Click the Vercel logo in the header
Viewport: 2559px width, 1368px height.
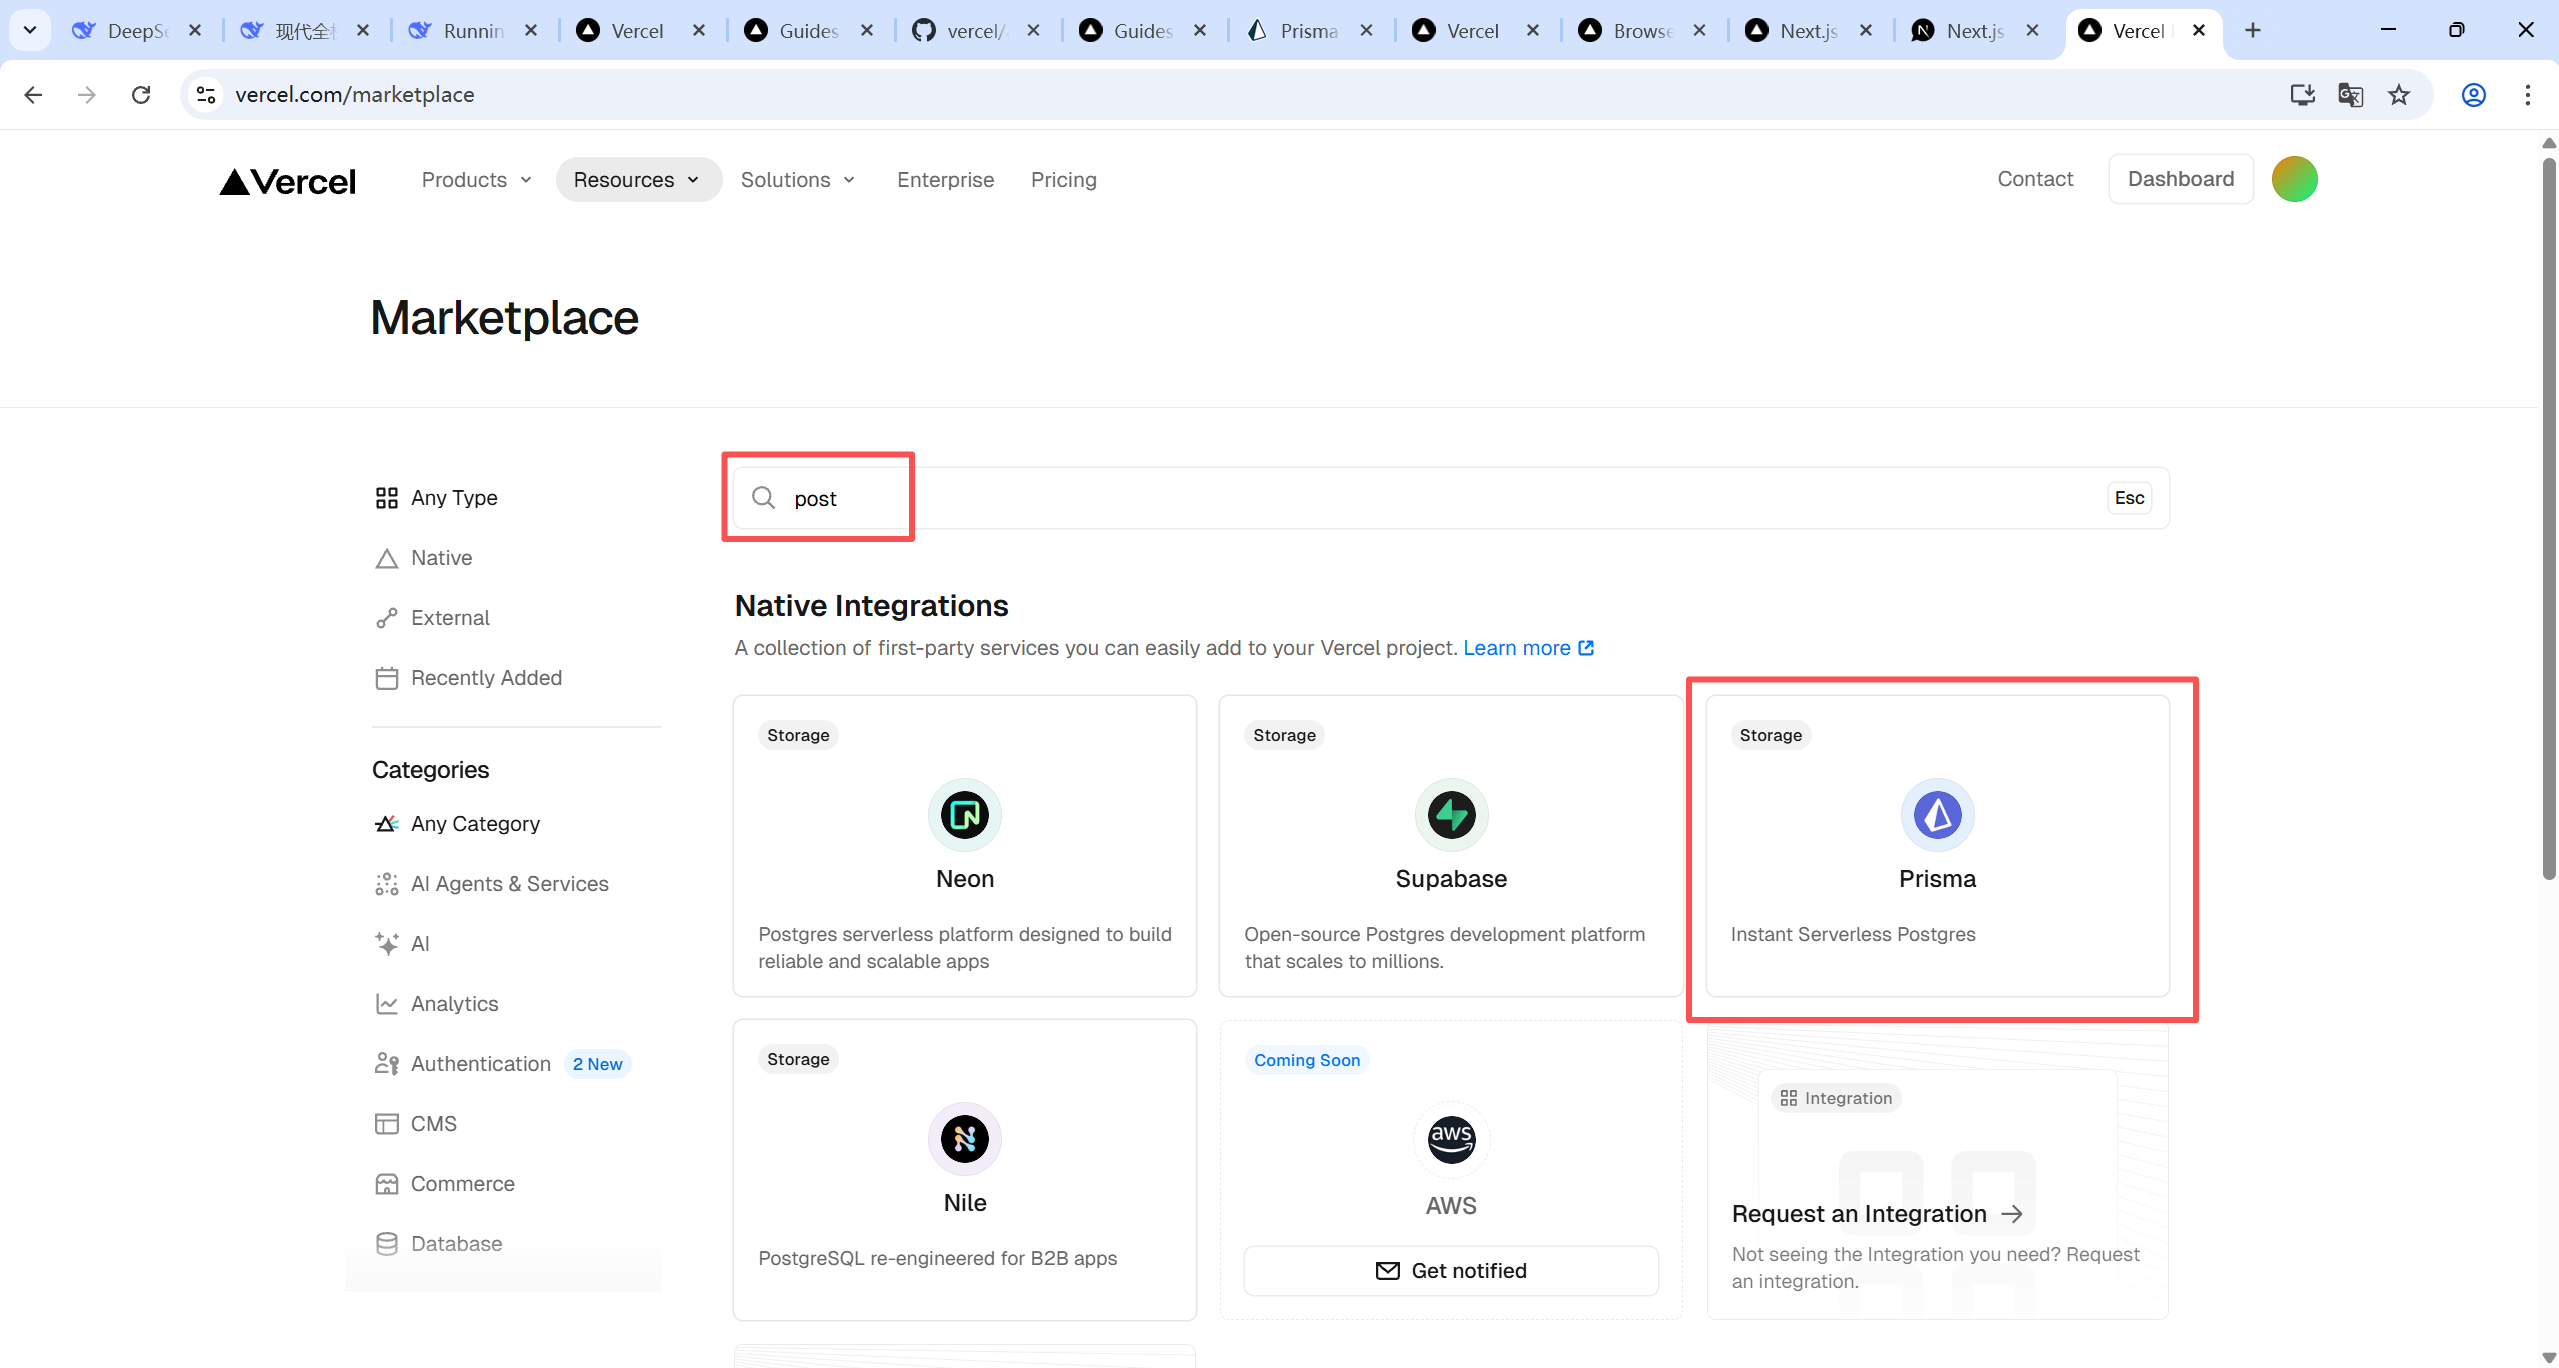point(288,181)
